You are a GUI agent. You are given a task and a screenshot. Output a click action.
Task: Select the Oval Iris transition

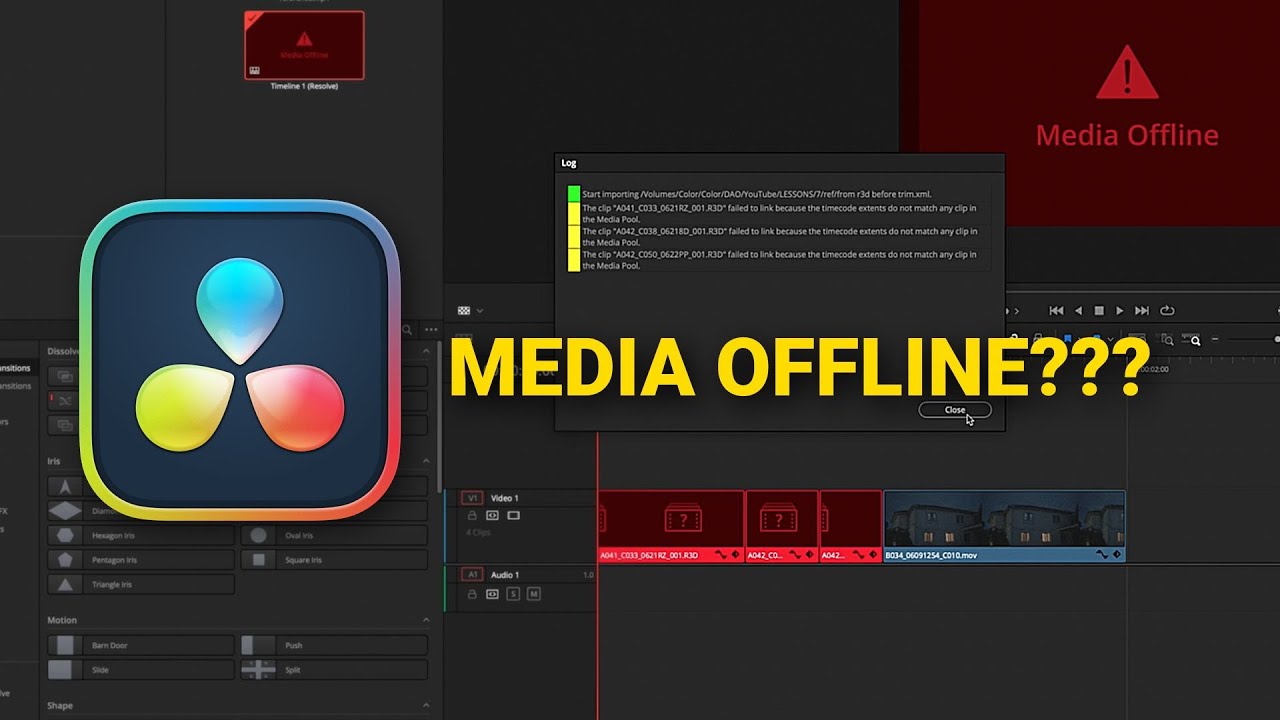[334, 535]
